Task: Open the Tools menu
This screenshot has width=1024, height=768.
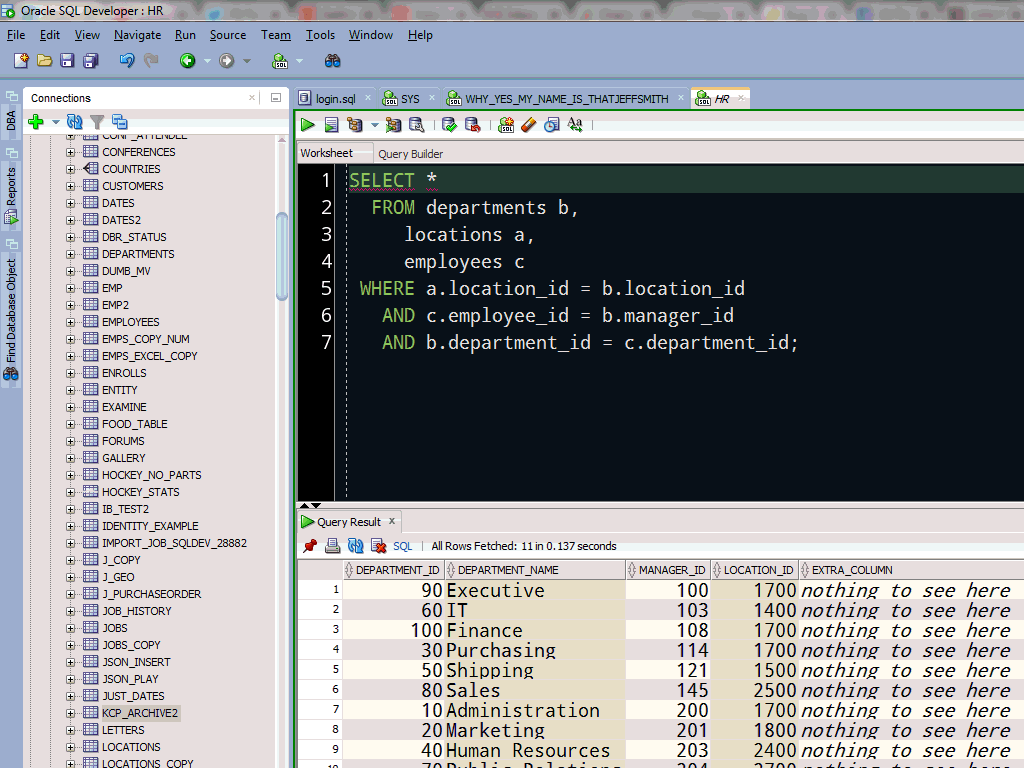Action: click(320, 35)
